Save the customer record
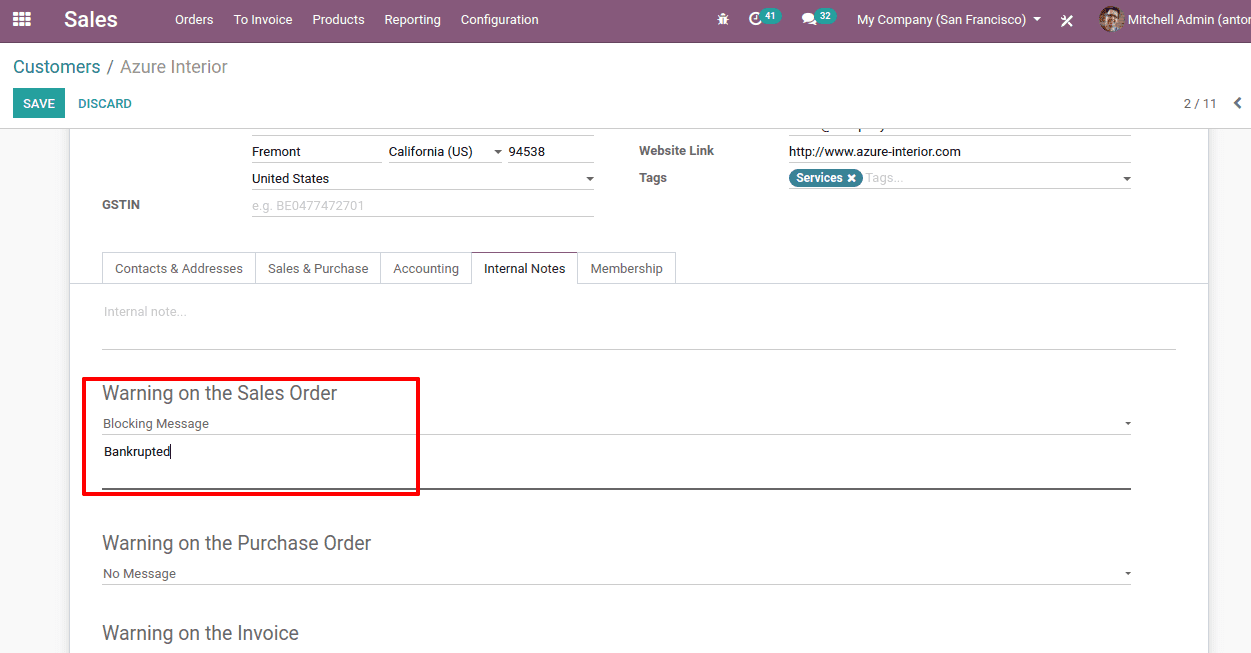The height and width of the screenshot is (653, 1251). pos(39,103)
